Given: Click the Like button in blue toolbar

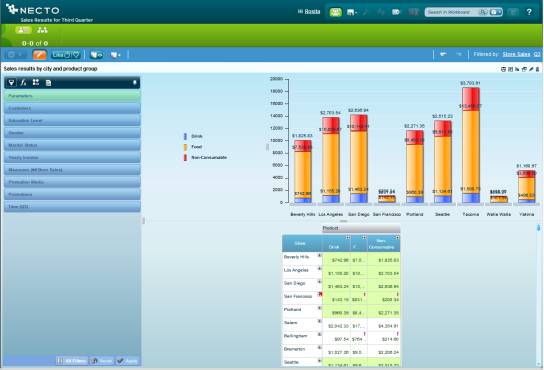Looking at the screenshot, I should coord(66,55).
